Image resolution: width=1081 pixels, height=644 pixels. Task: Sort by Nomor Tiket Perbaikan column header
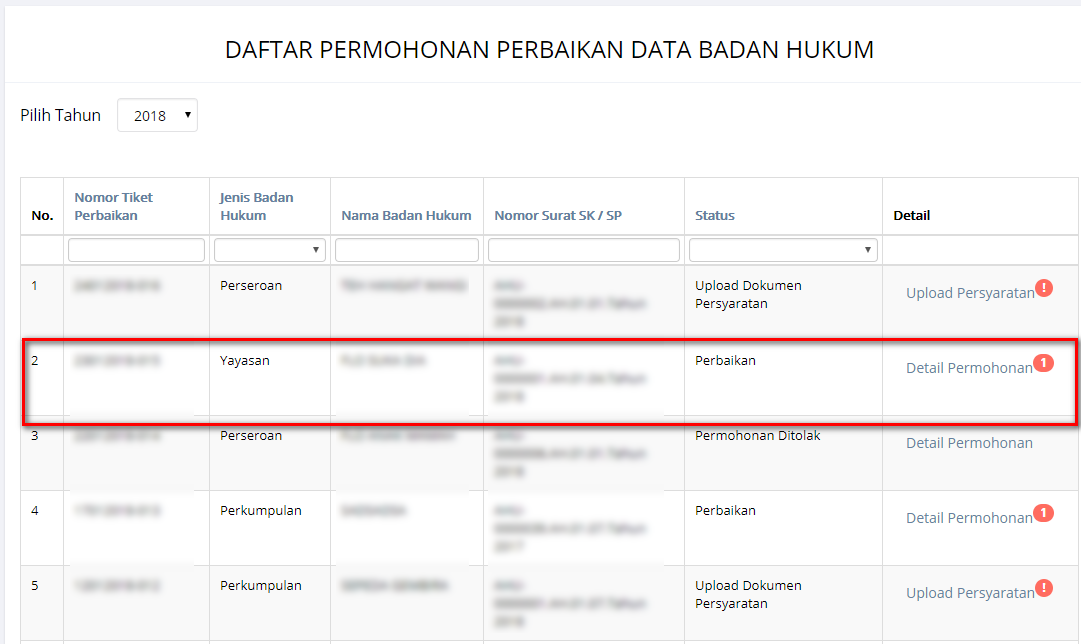point(113,206)
